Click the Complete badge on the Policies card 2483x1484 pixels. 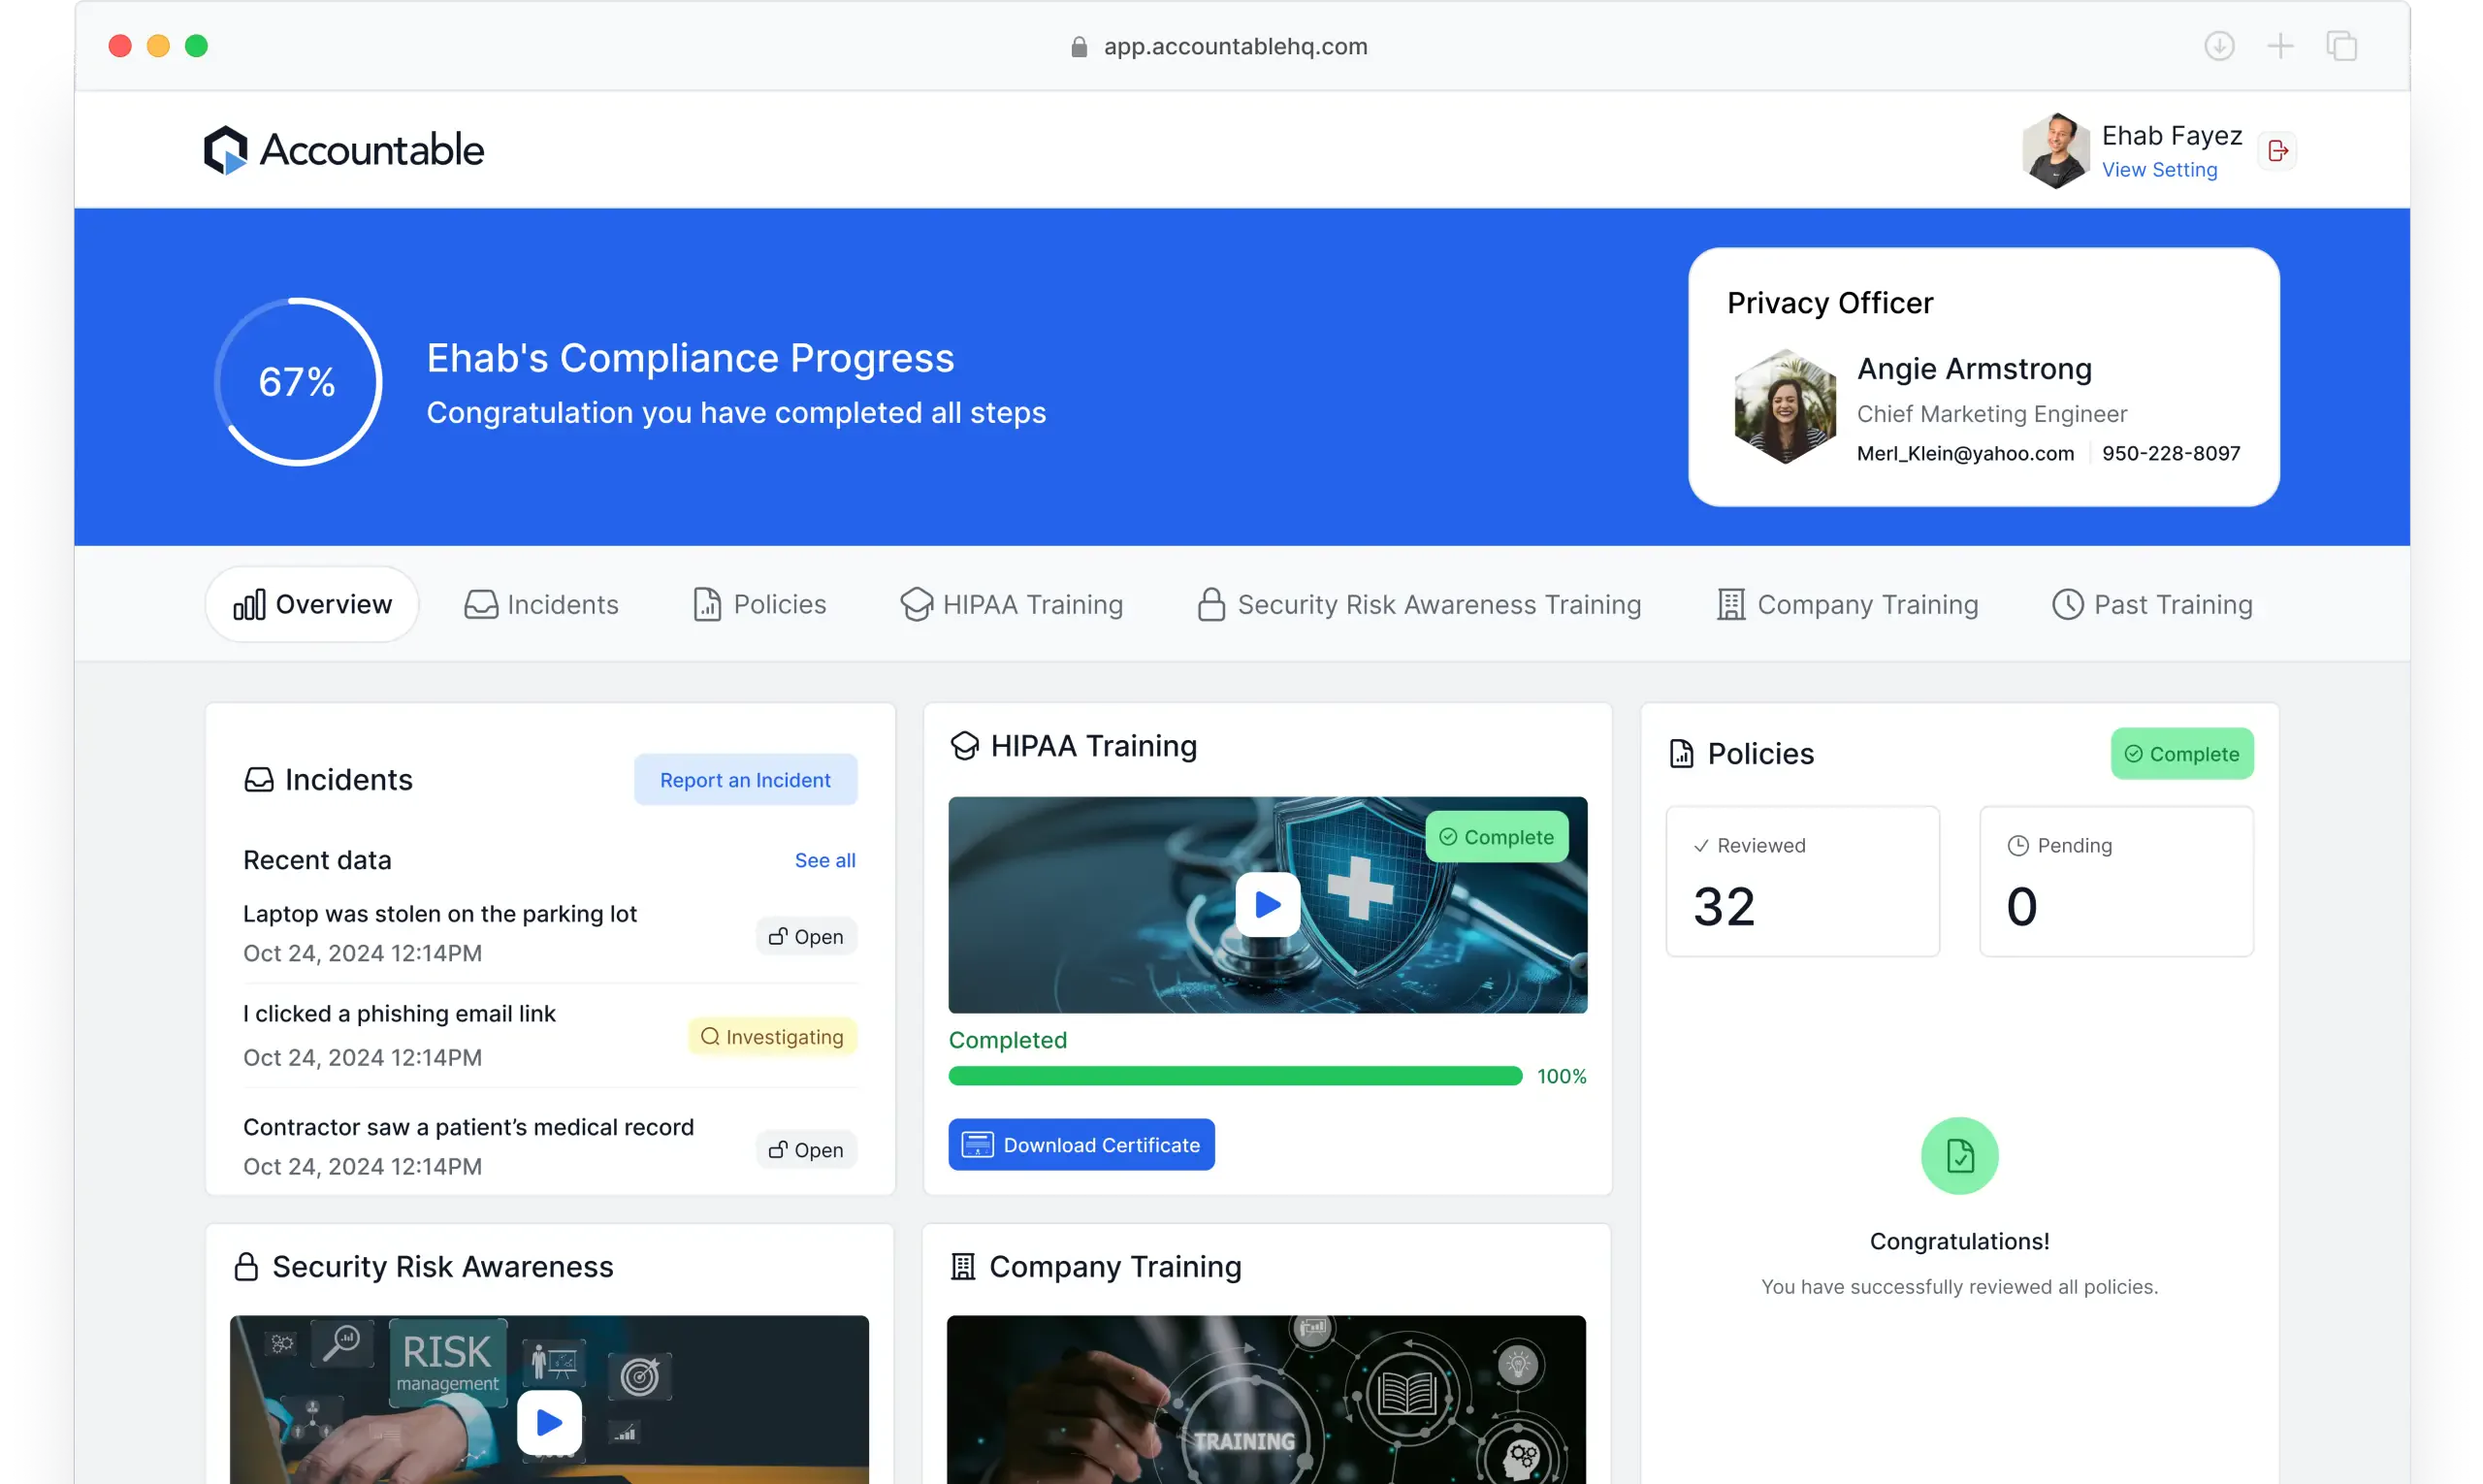point(2182,754)
